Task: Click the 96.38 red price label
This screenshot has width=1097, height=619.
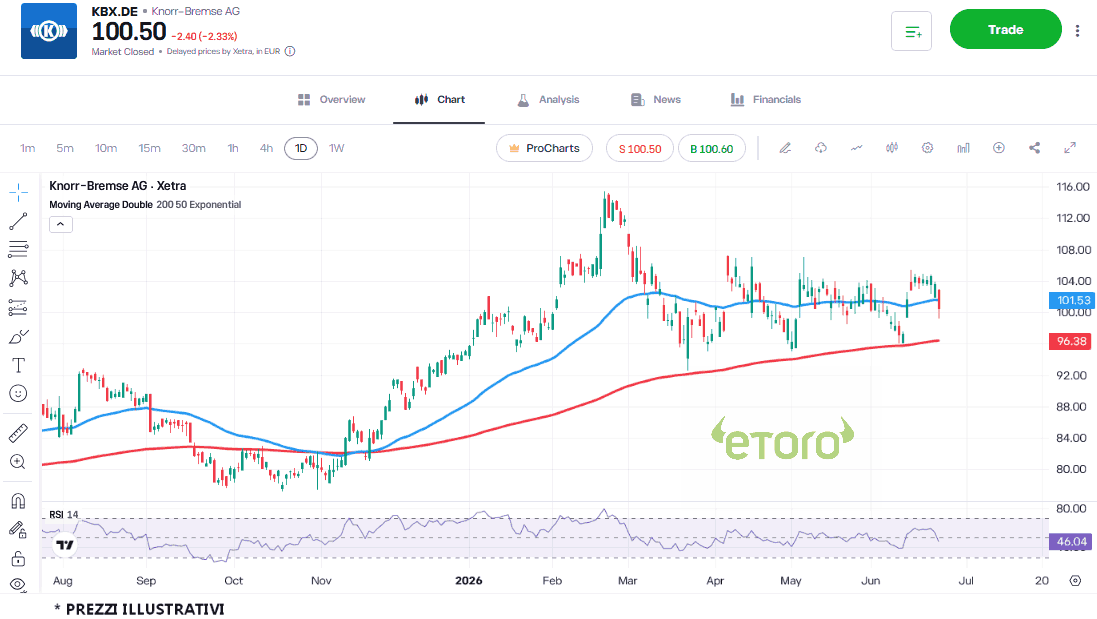Action: point(1071,341)
